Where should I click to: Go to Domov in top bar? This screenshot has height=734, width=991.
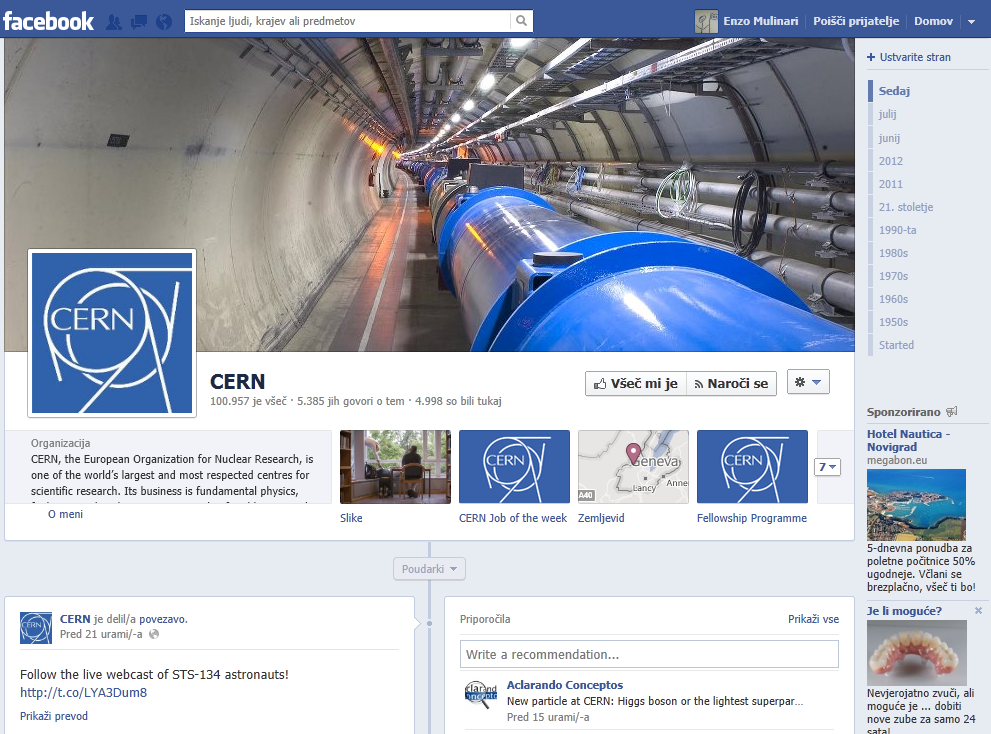point(933,21)
